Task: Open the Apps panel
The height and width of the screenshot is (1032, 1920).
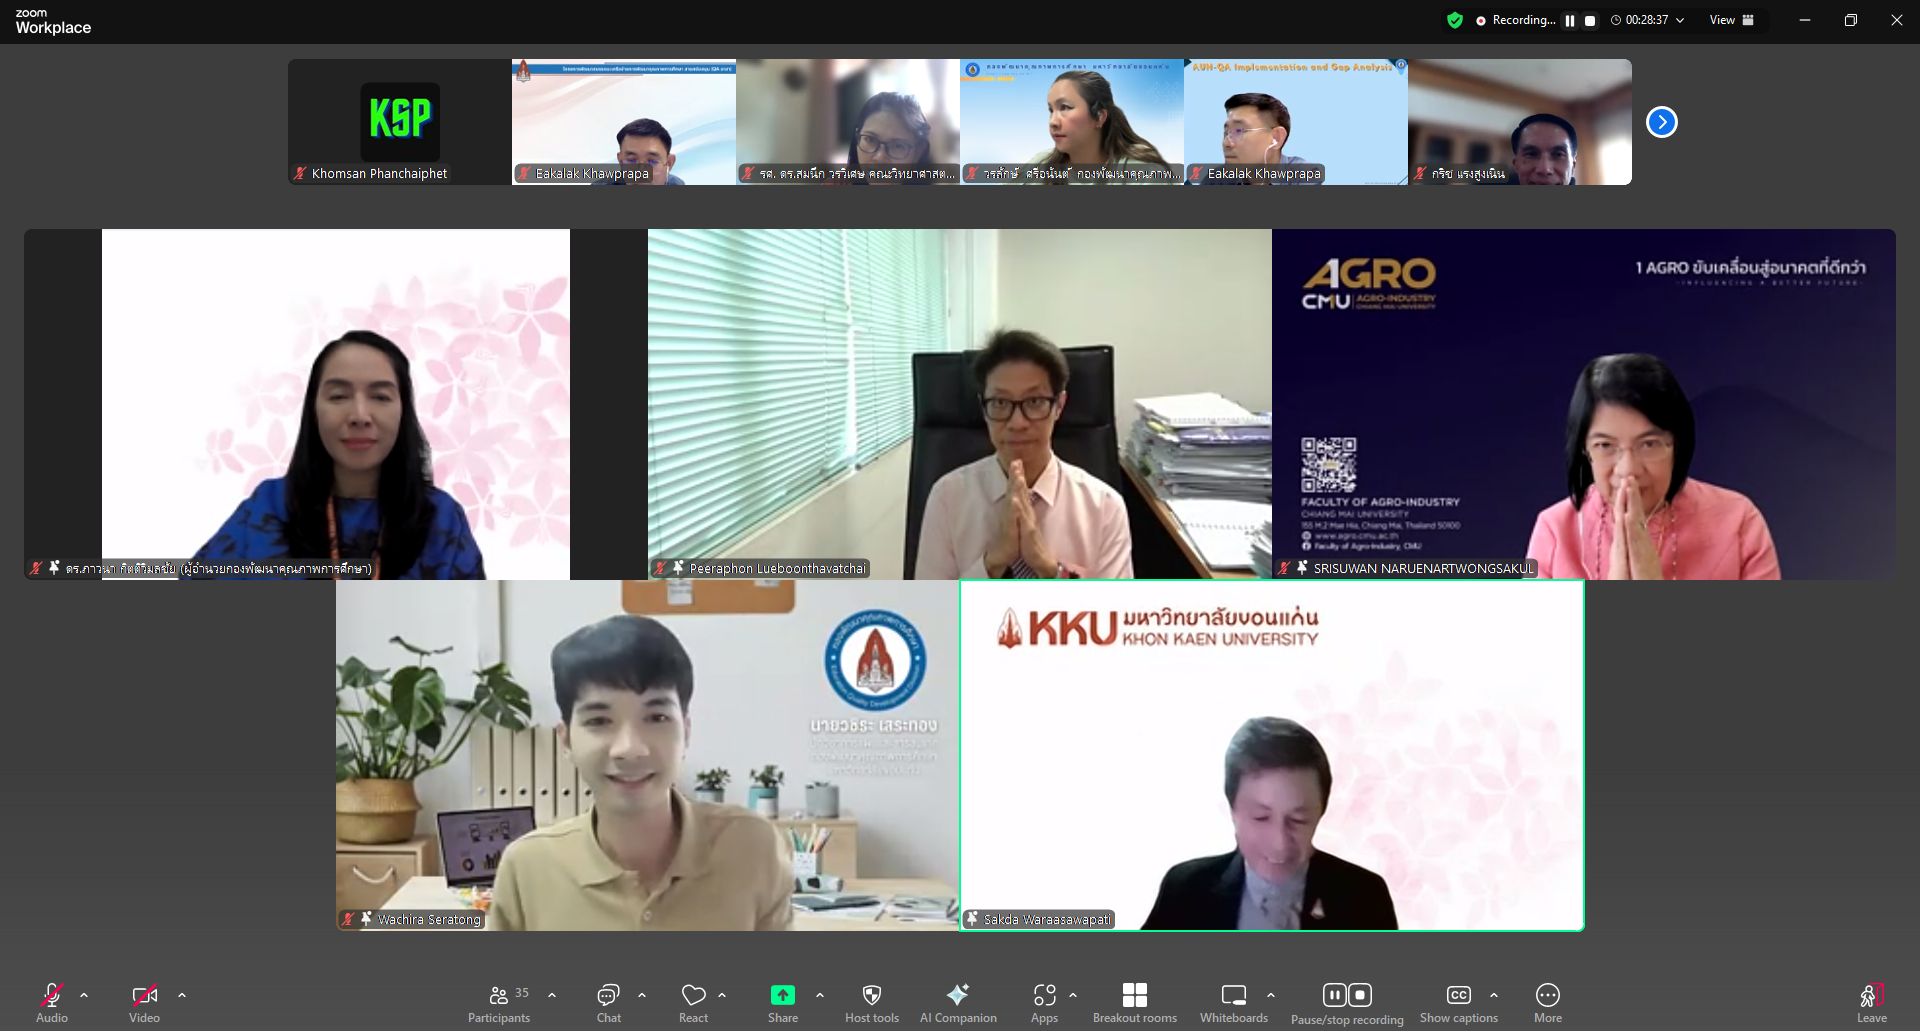Action: point(1044,1003)
